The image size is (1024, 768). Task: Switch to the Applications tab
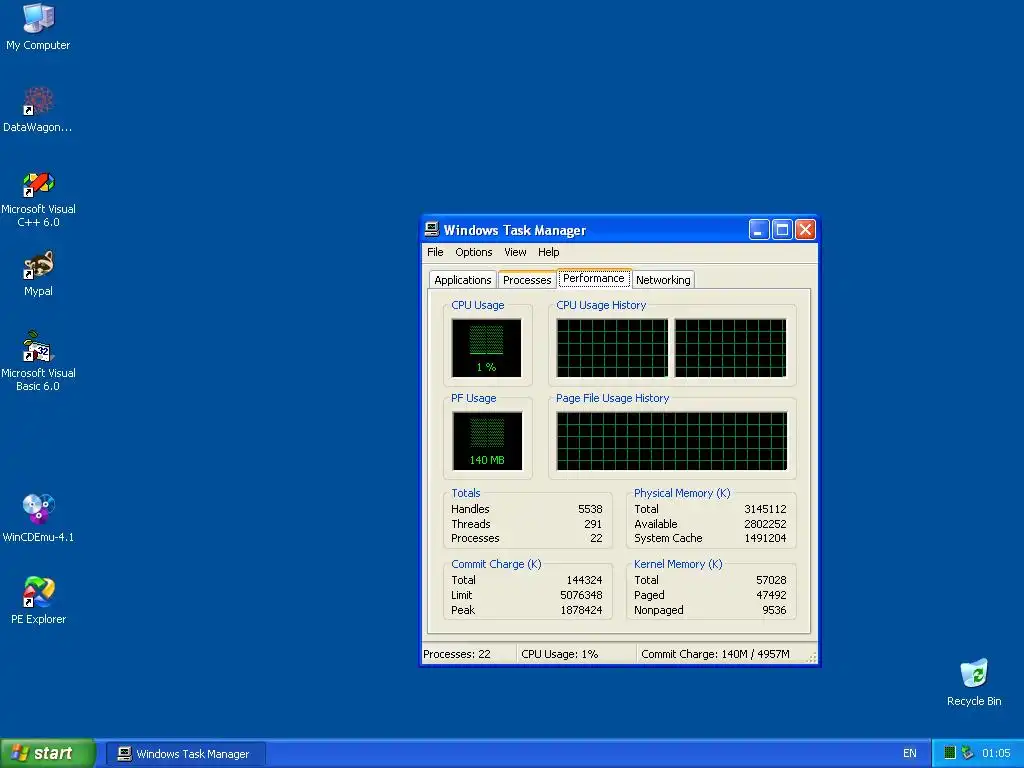(x=462, y=280)
